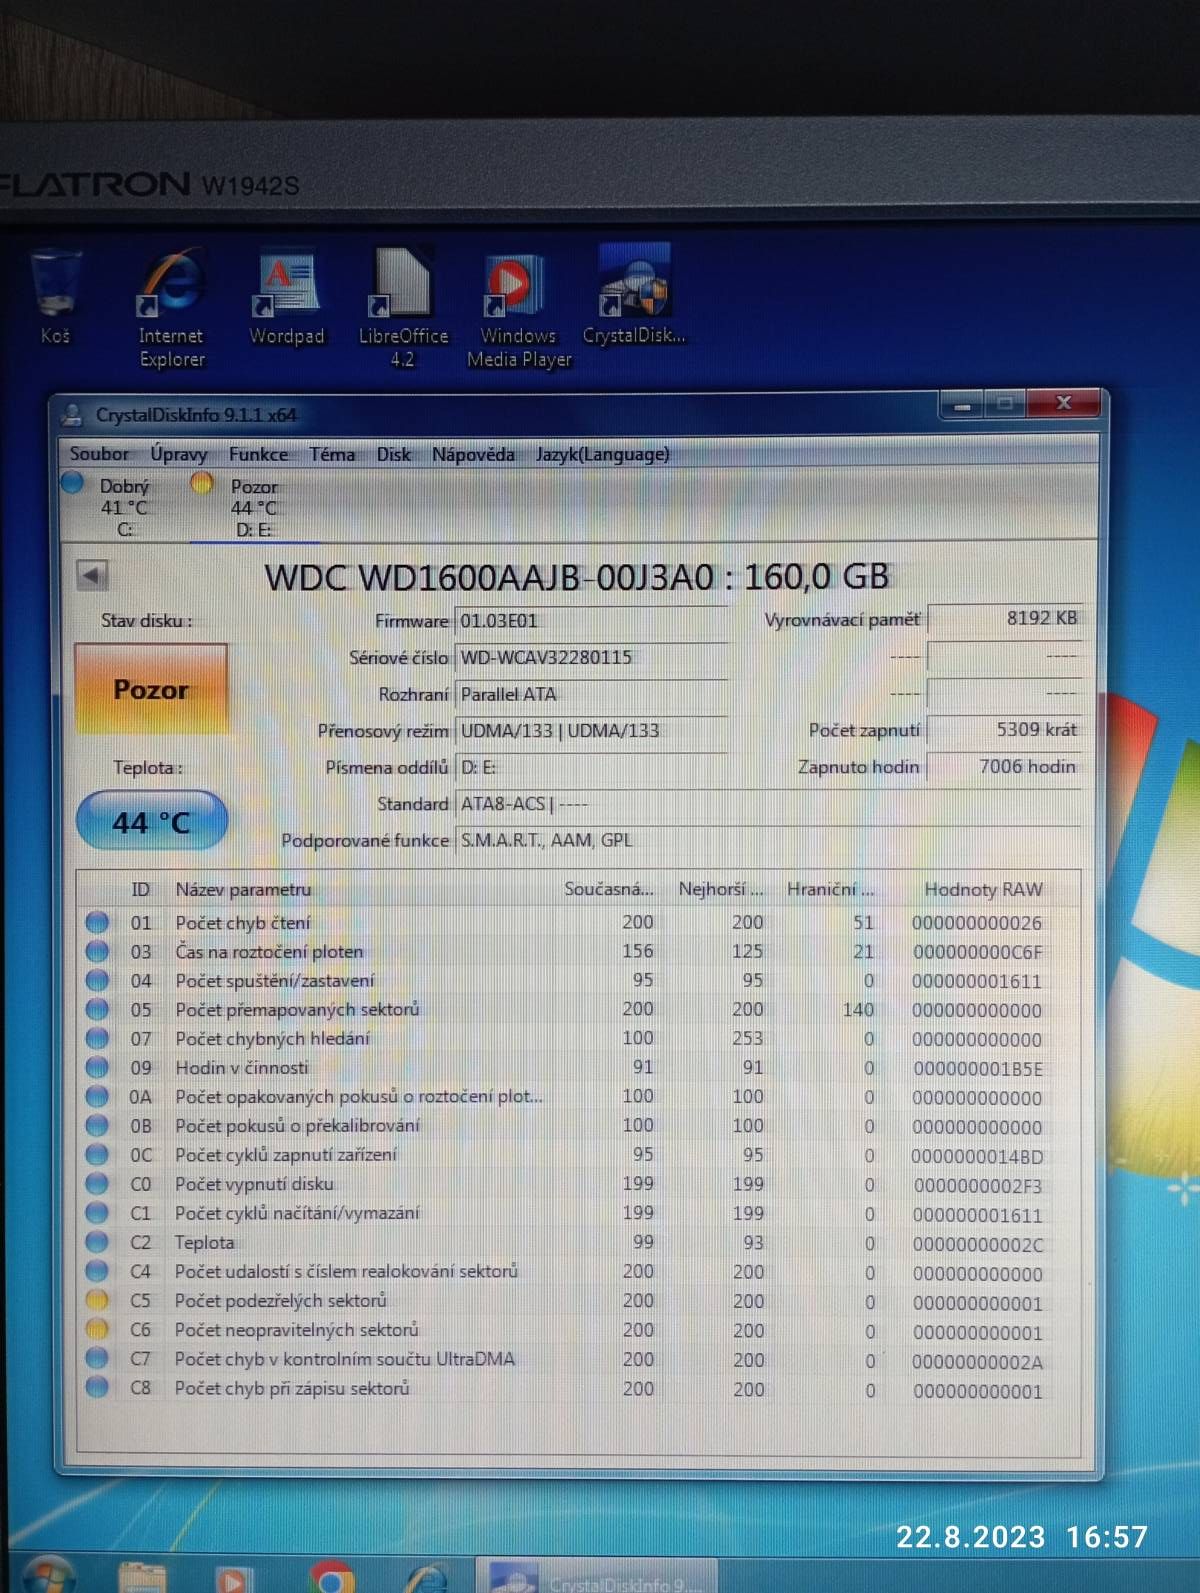Open Google Chrome from the taskbar
The width and height of the screenshot is (1200, 1593).
pos(331,1577)
